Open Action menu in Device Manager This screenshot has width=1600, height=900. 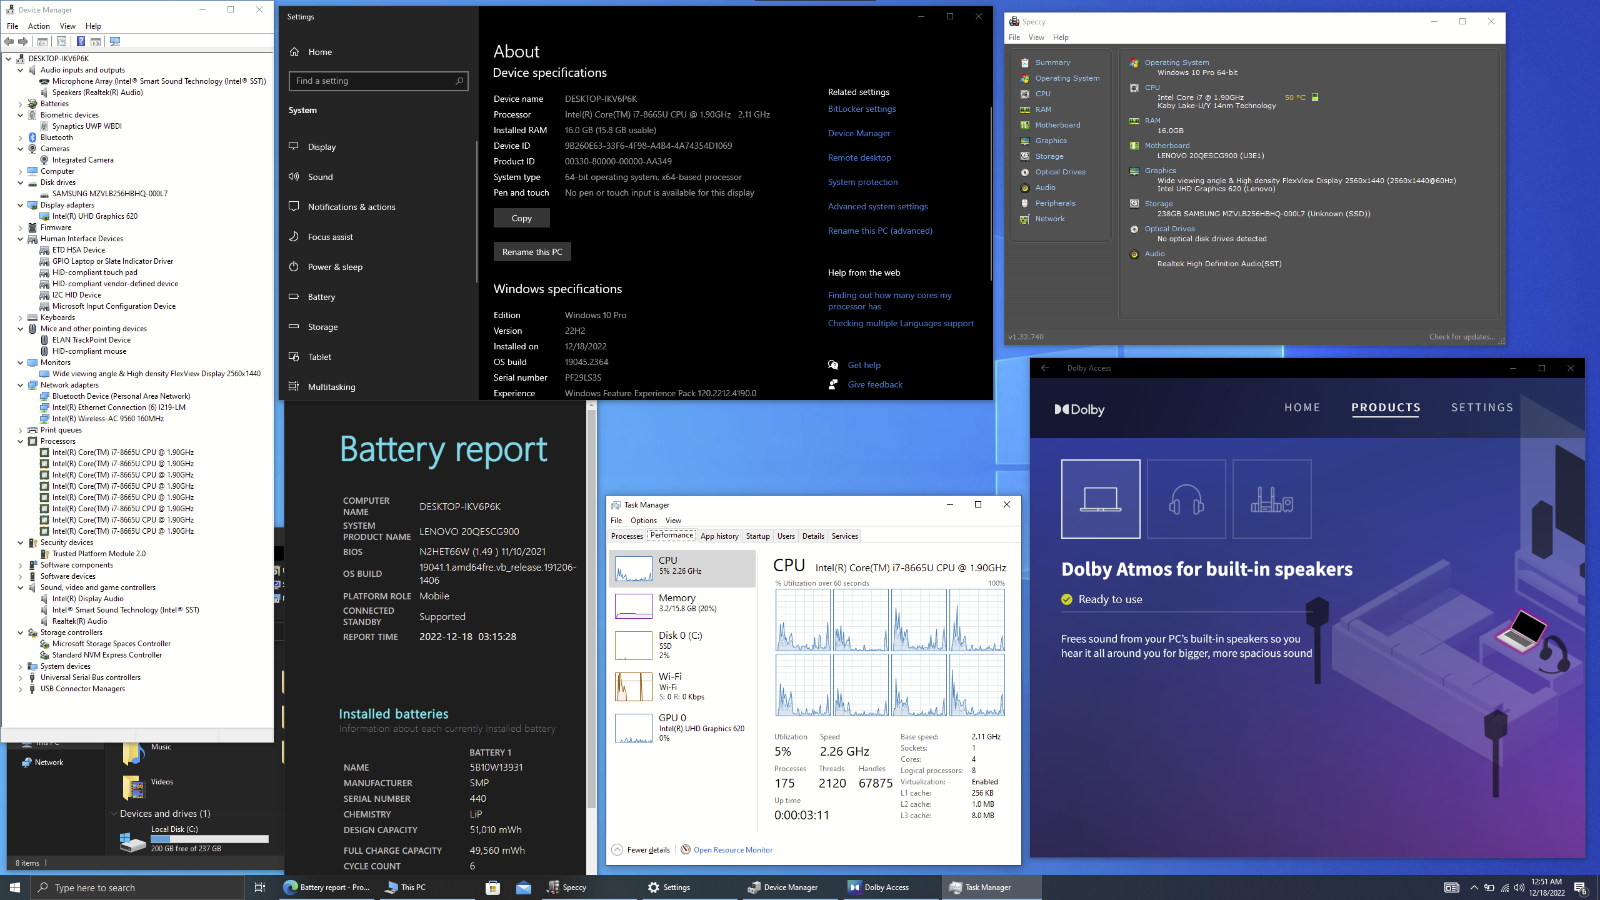coord(39,26)
